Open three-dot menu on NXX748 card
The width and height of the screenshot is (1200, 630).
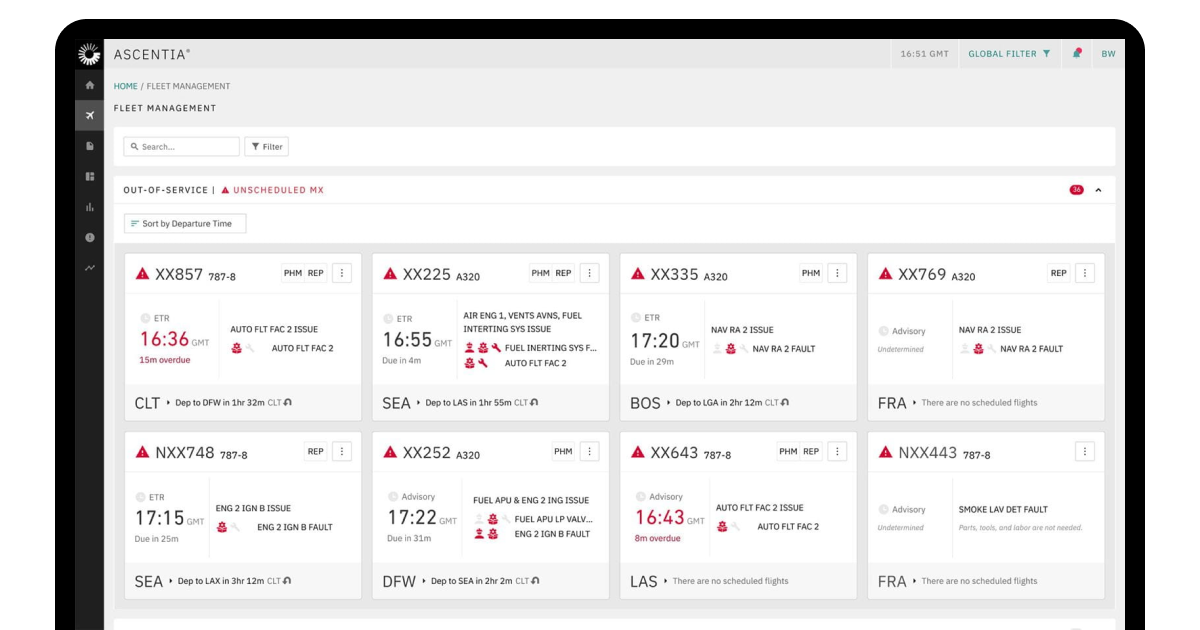(x=342, y=452)
